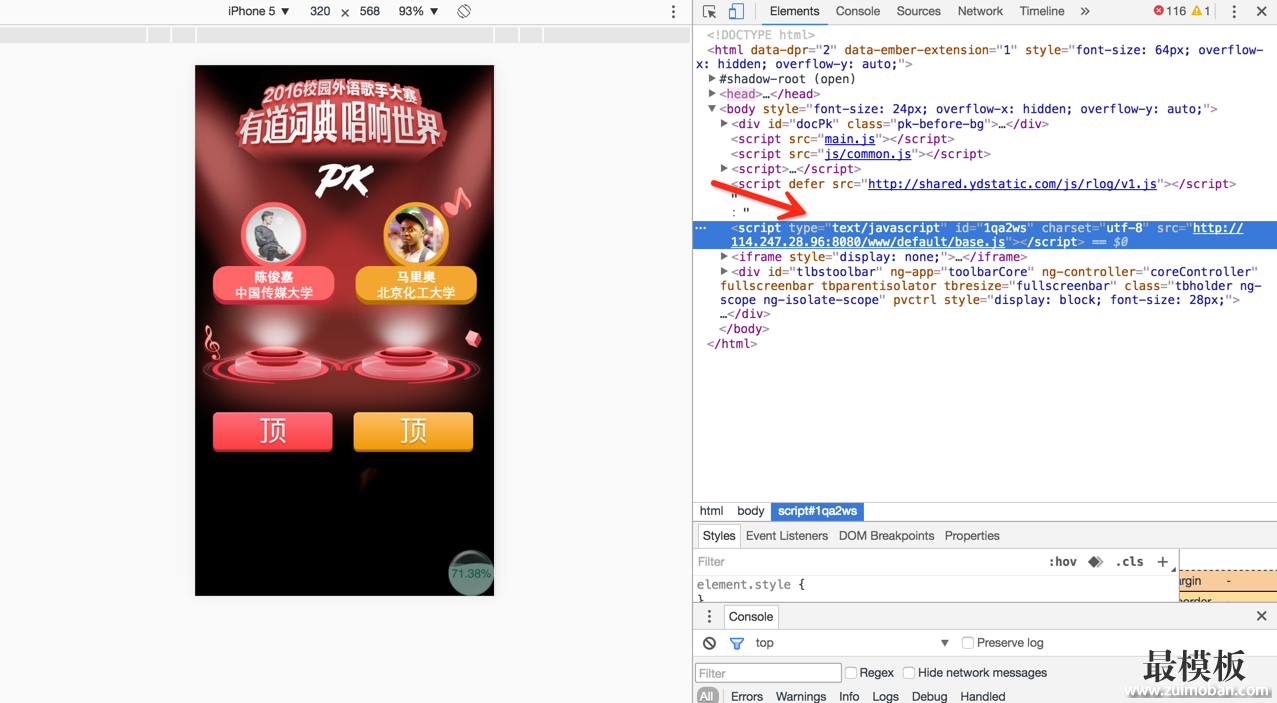Enable Preserve log checkbox
Image resolution: width=1277 pixels, height=703 pixels.
pyautogui.click(x=967, y=643)
